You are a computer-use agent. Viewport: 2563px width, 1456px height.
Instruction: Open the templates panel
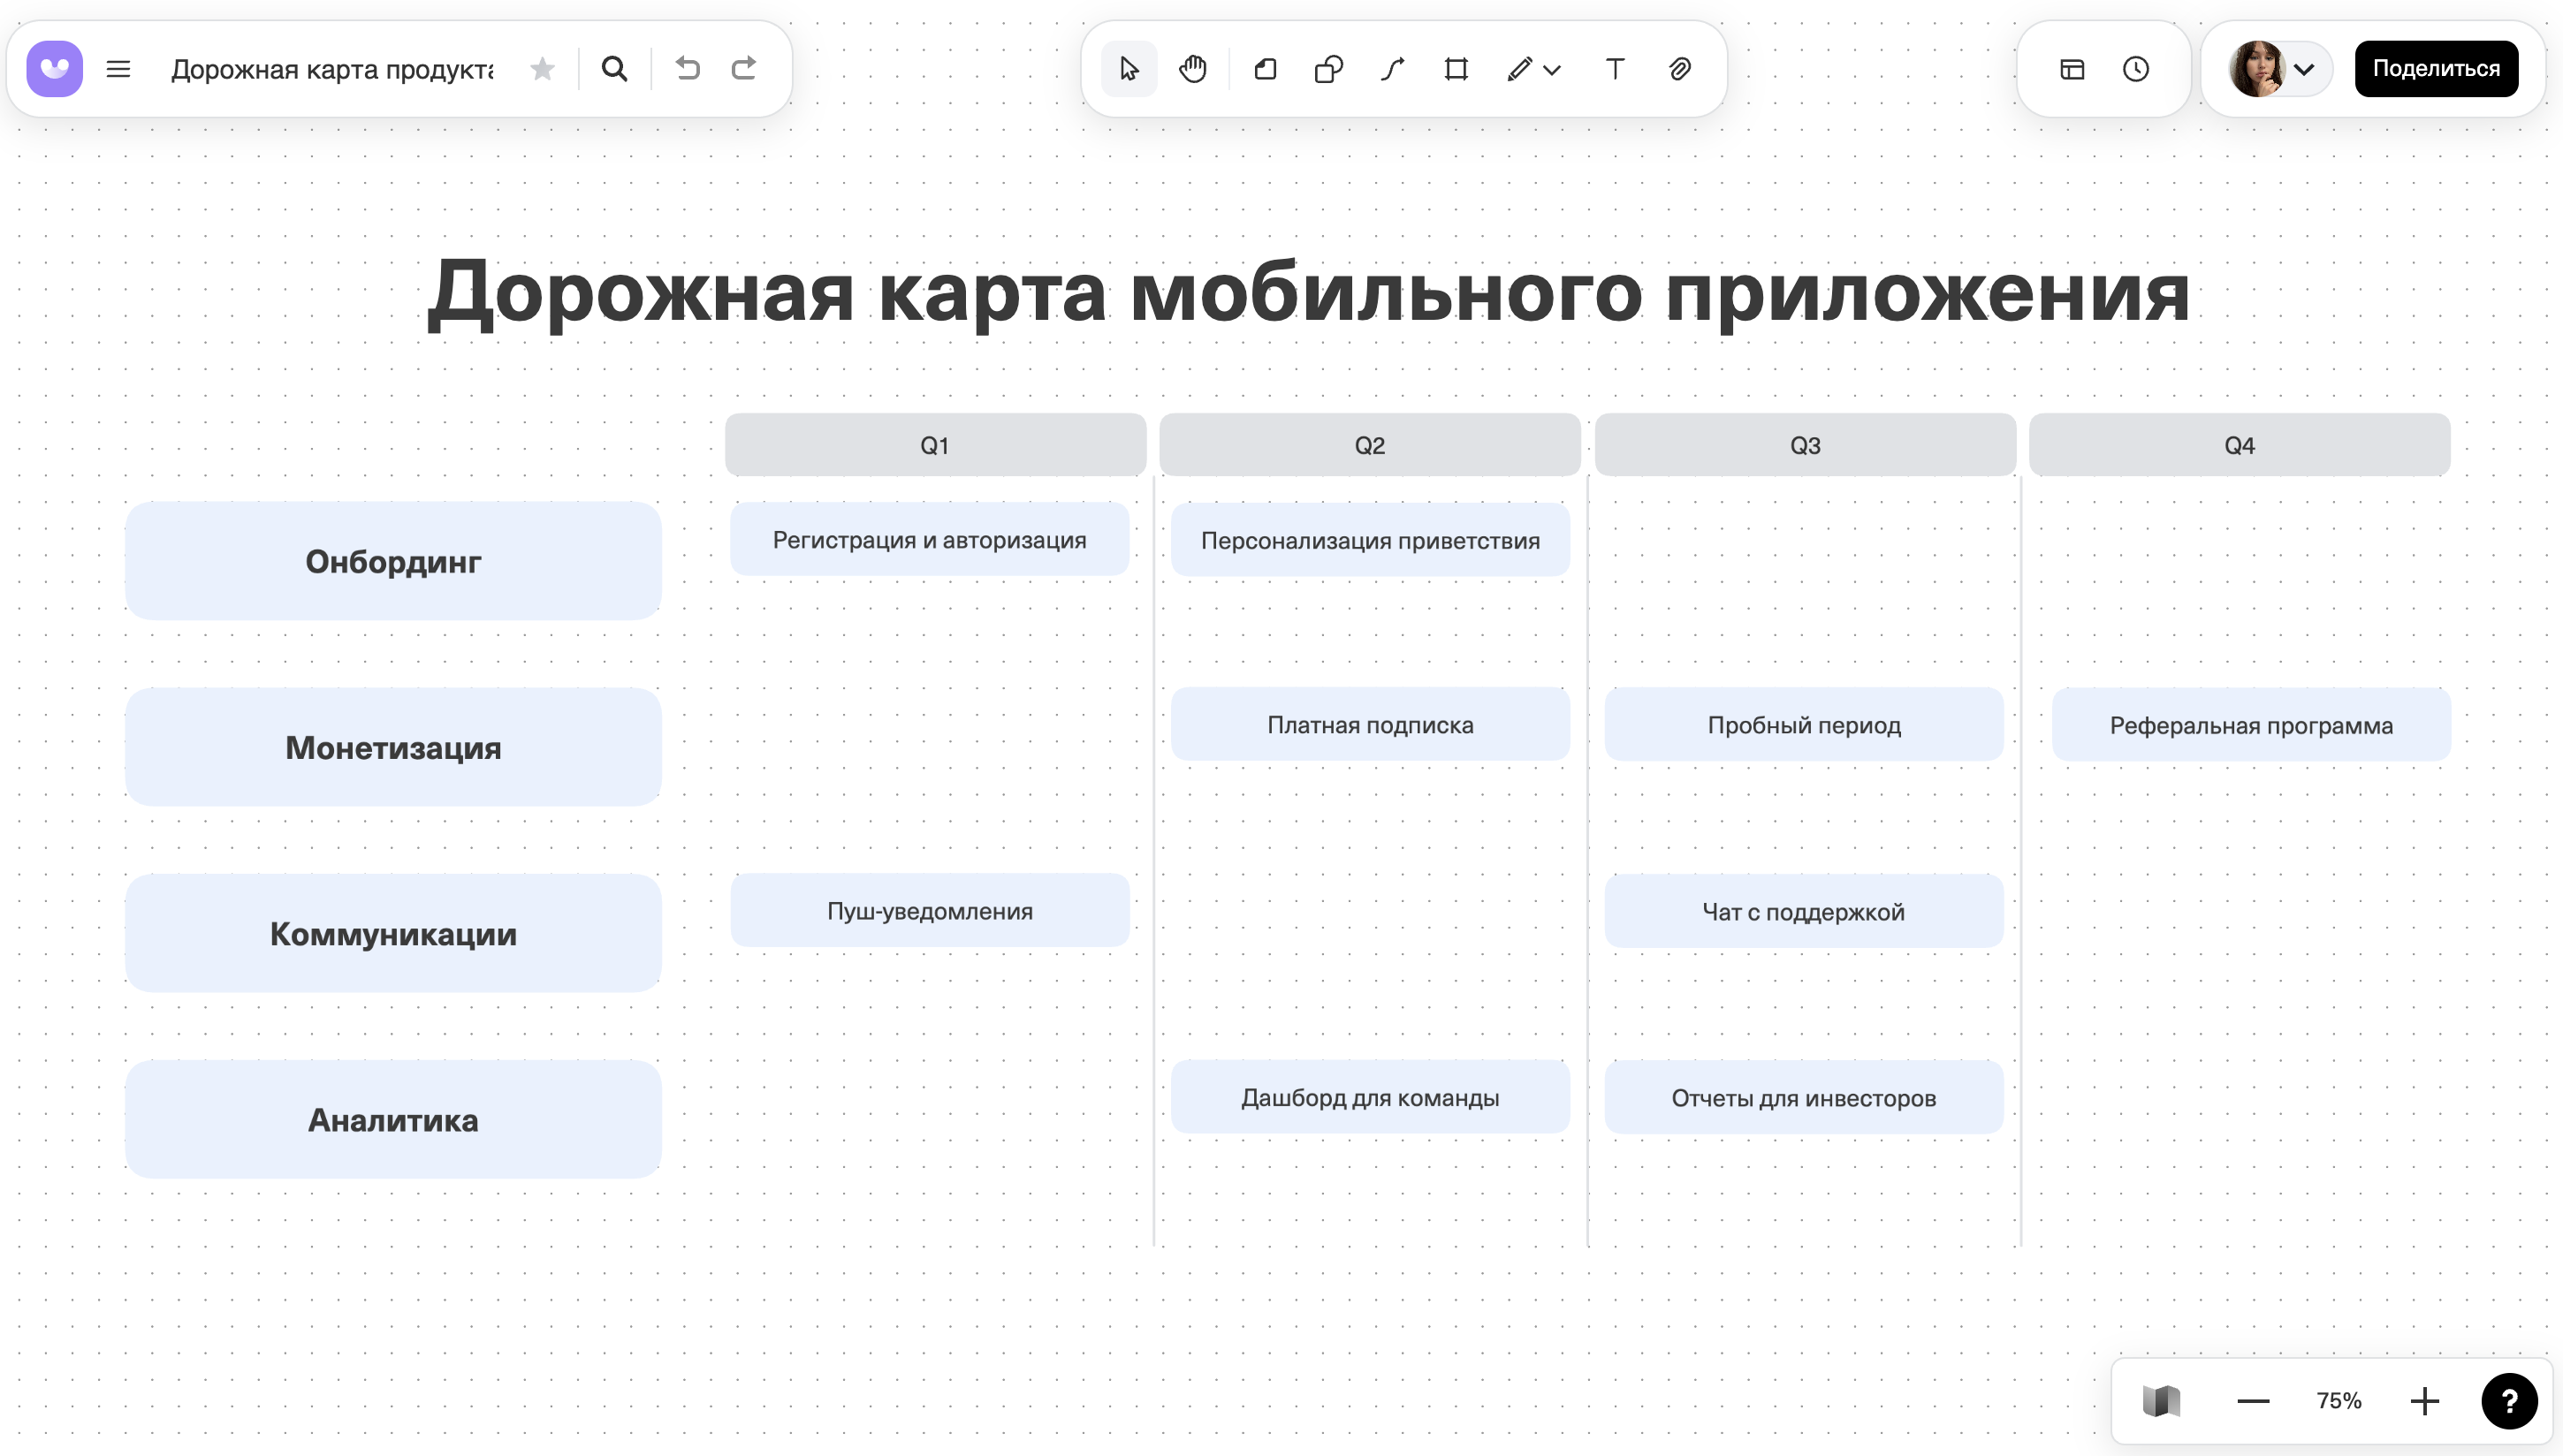(2071, 68)
